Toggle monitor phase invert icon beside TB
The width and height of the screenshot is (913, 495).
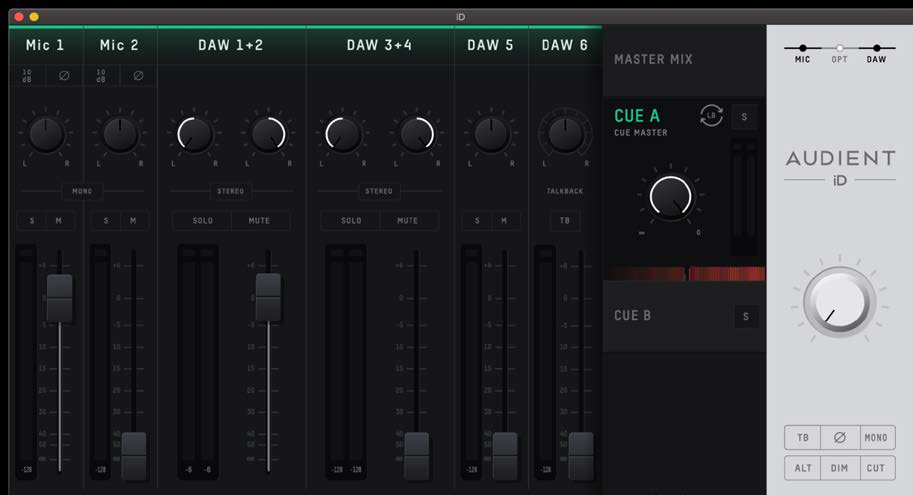pyautogui.click(x=840, y=437)
